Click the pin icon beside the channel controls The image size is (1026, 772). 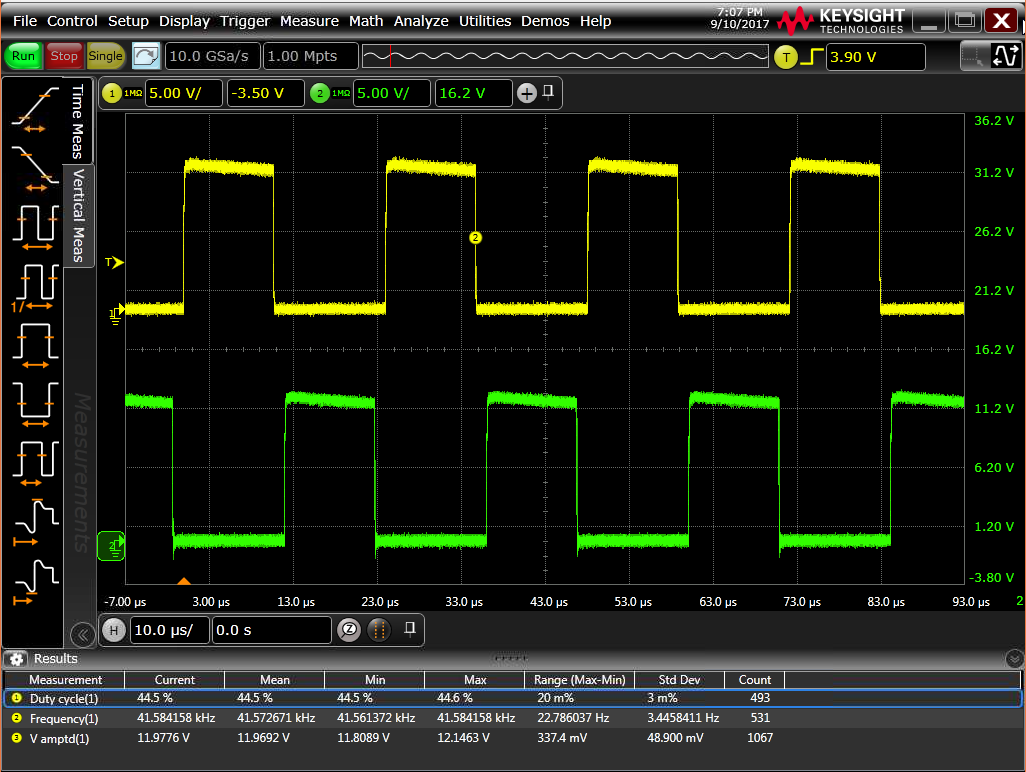point(548,92)
